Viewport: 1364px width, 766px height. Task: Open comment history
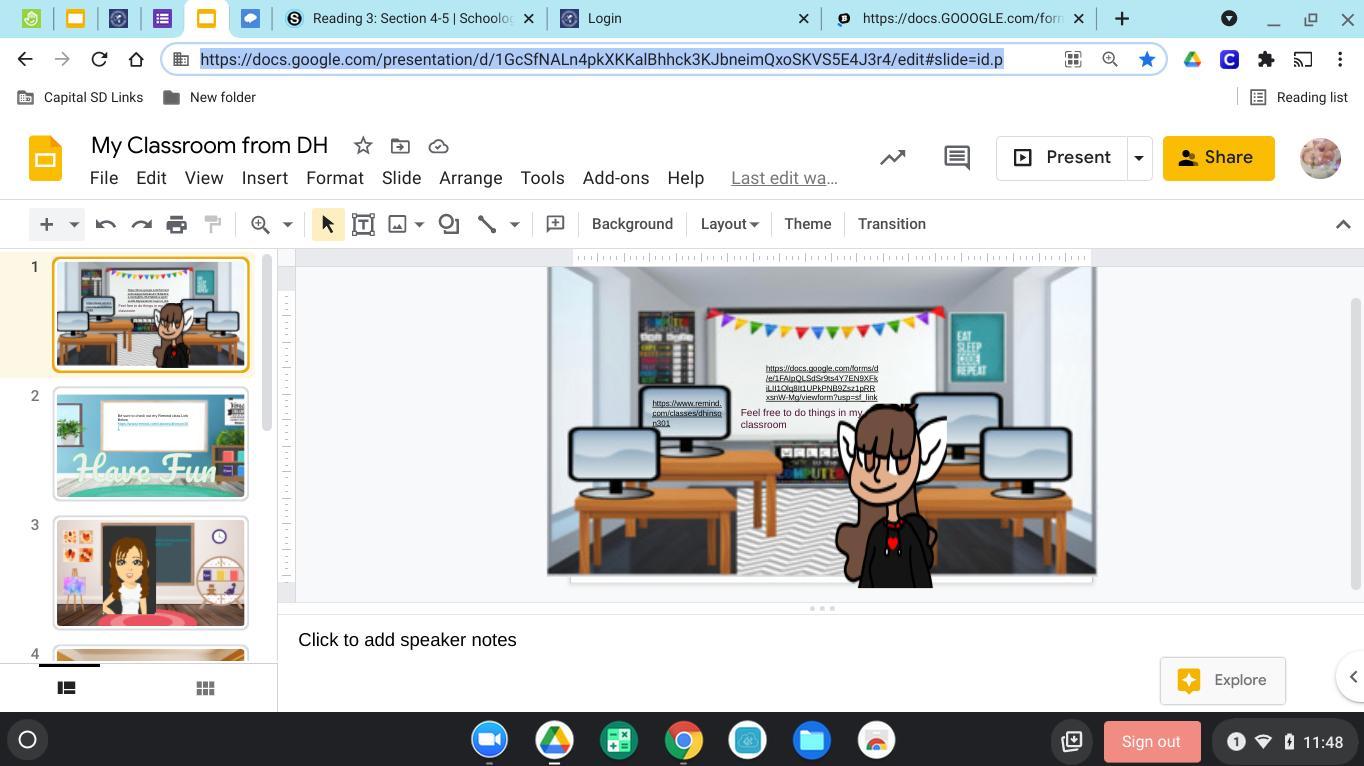(957, 158)
